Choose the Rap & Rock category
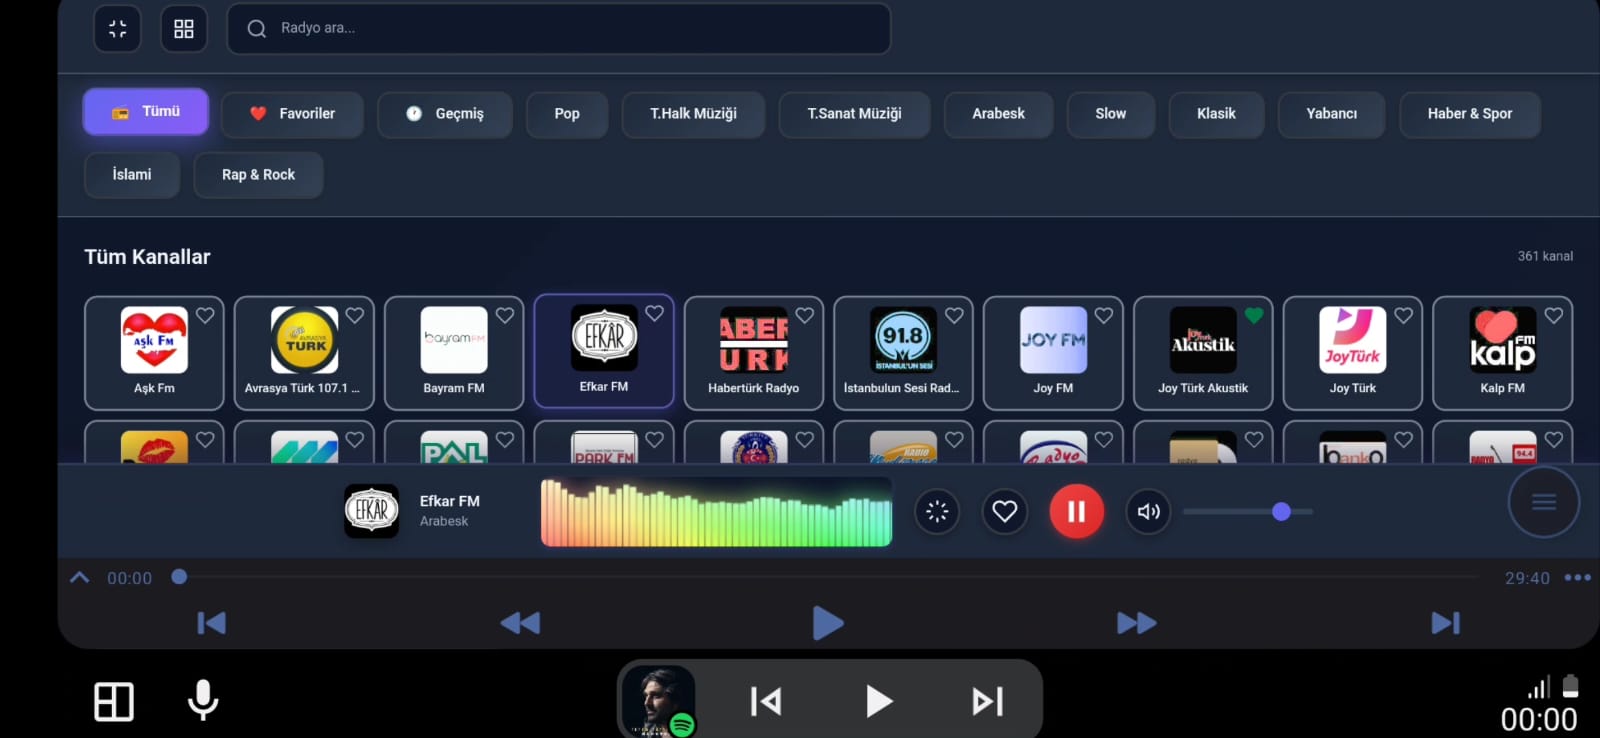1600x738 pixels. (258, 175)
